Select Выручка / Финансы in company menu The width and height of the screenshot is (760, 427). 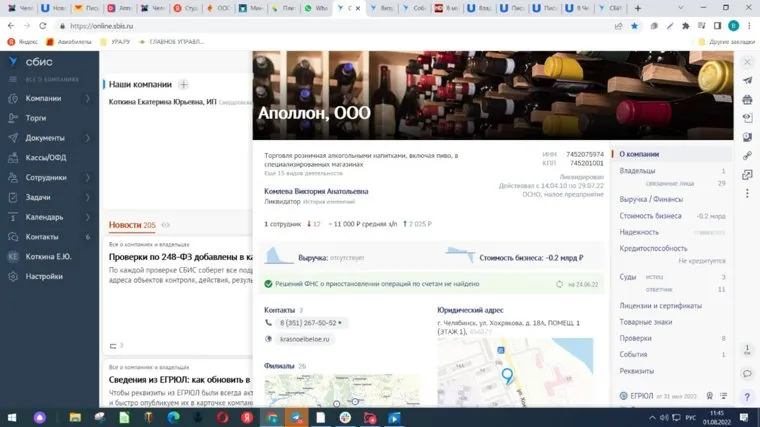[x=652, y=199]
